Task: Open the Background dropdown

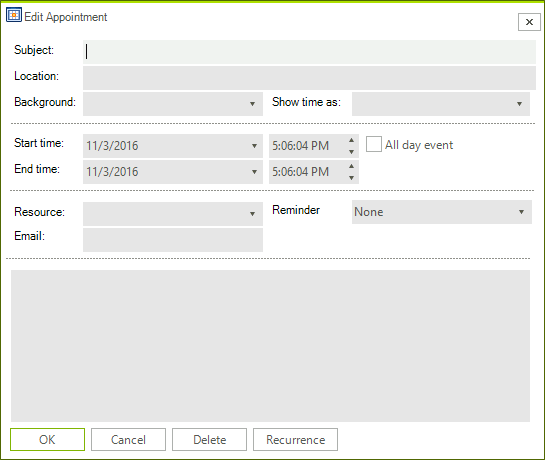Action: point(252,104)
